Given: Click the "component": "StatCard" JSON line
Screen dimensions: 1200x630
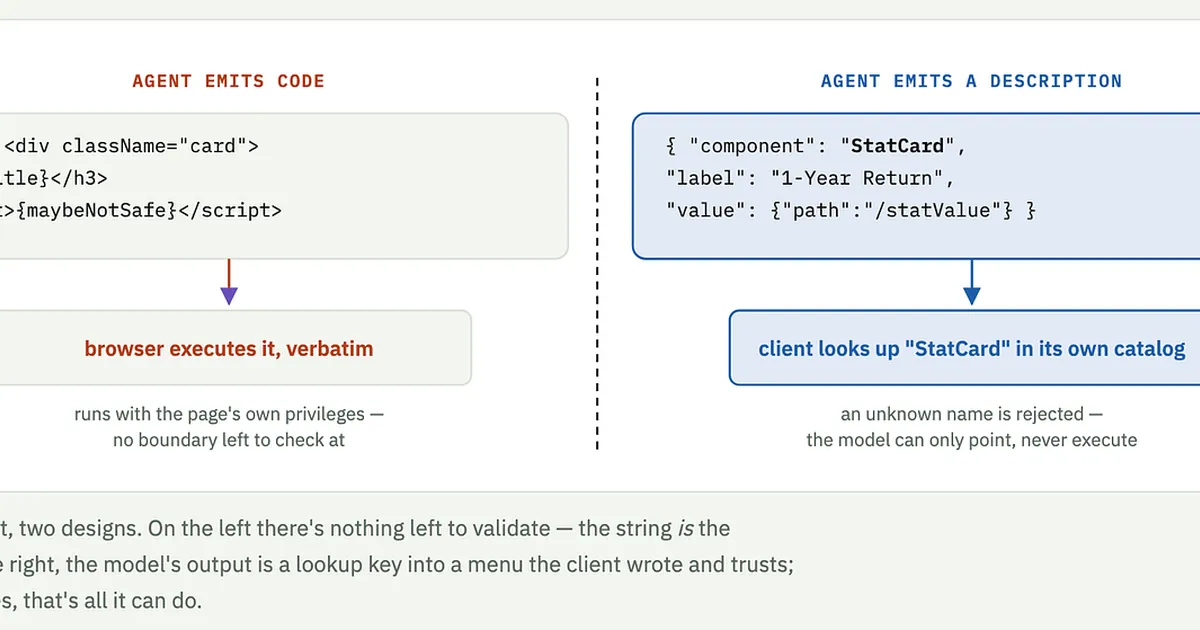Looking at the screenshot, I should [817, 146].
